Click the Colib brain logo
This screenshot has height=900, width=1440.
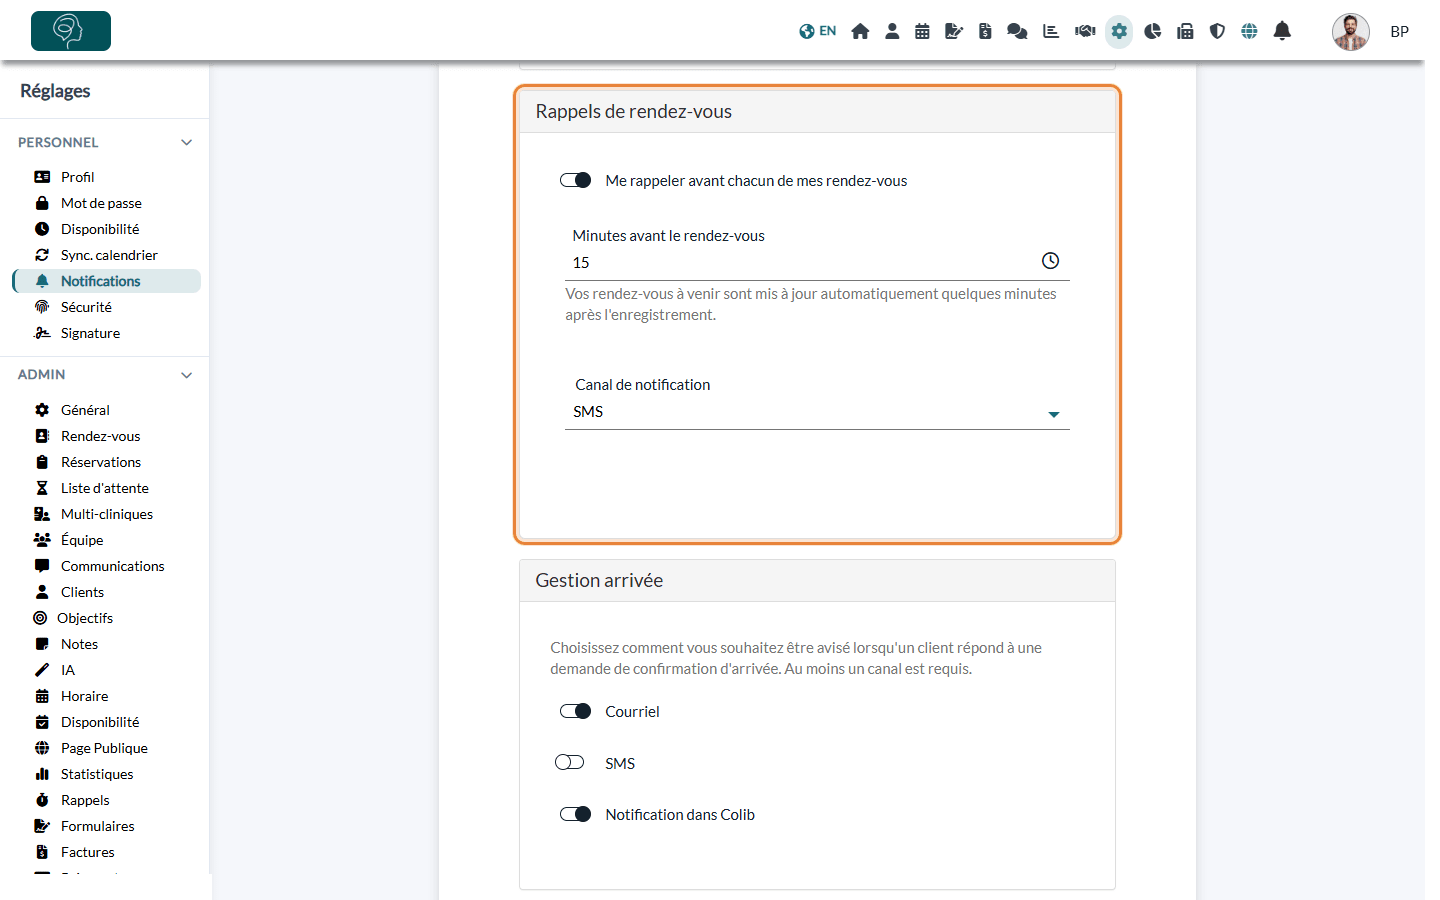71,31
